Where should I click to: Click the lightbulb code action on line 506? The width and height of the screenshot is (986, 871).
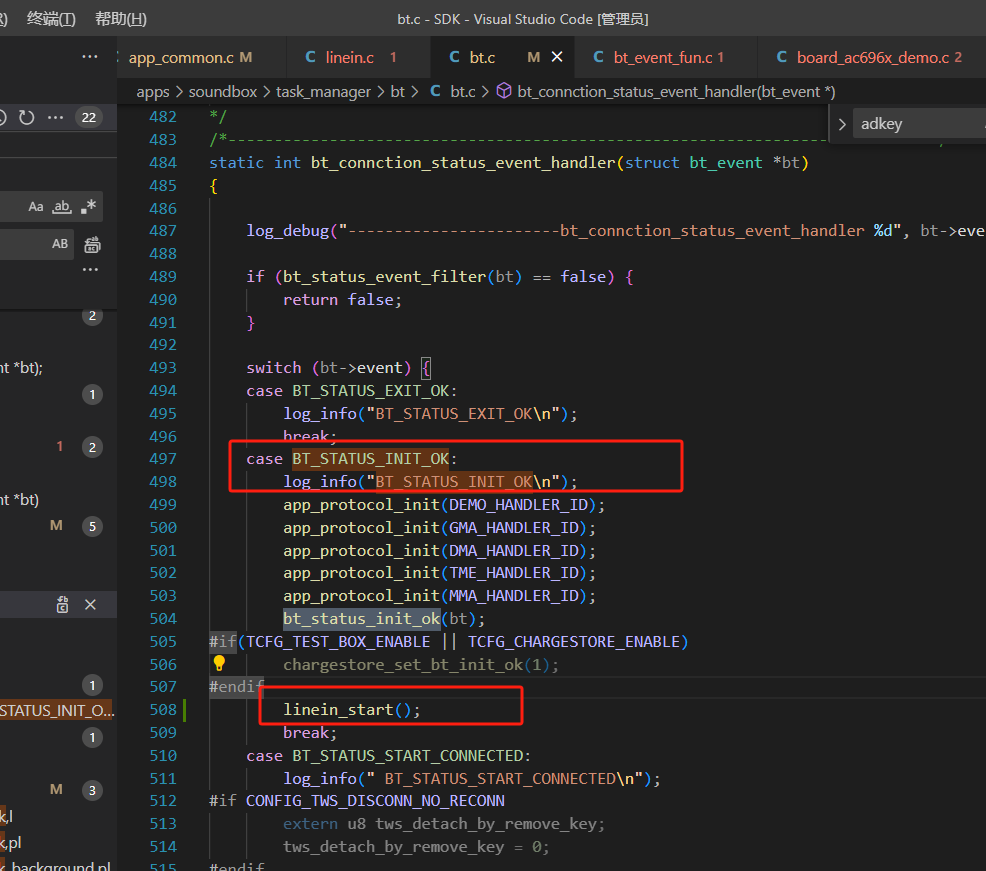pos(219,663)
